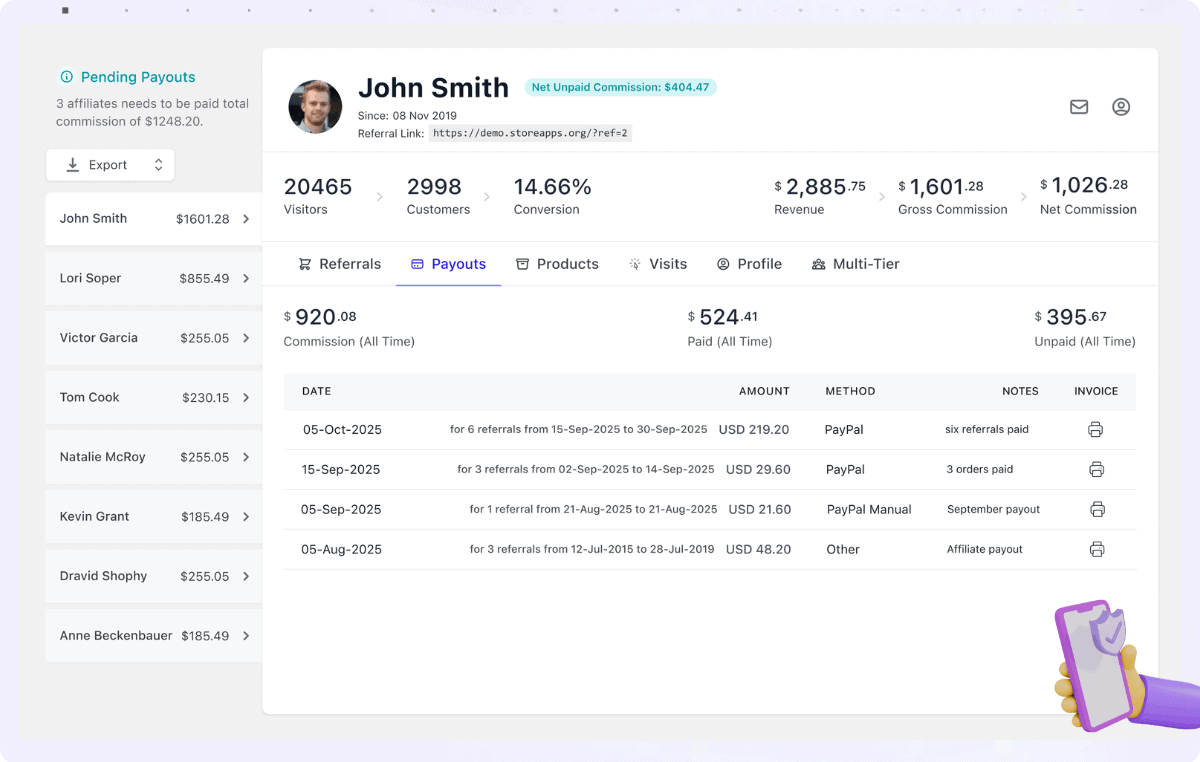Screen dimensions: 1200x762
Task: Expand Tom Cook's pending payout entry
Action: tap(247, 397)
